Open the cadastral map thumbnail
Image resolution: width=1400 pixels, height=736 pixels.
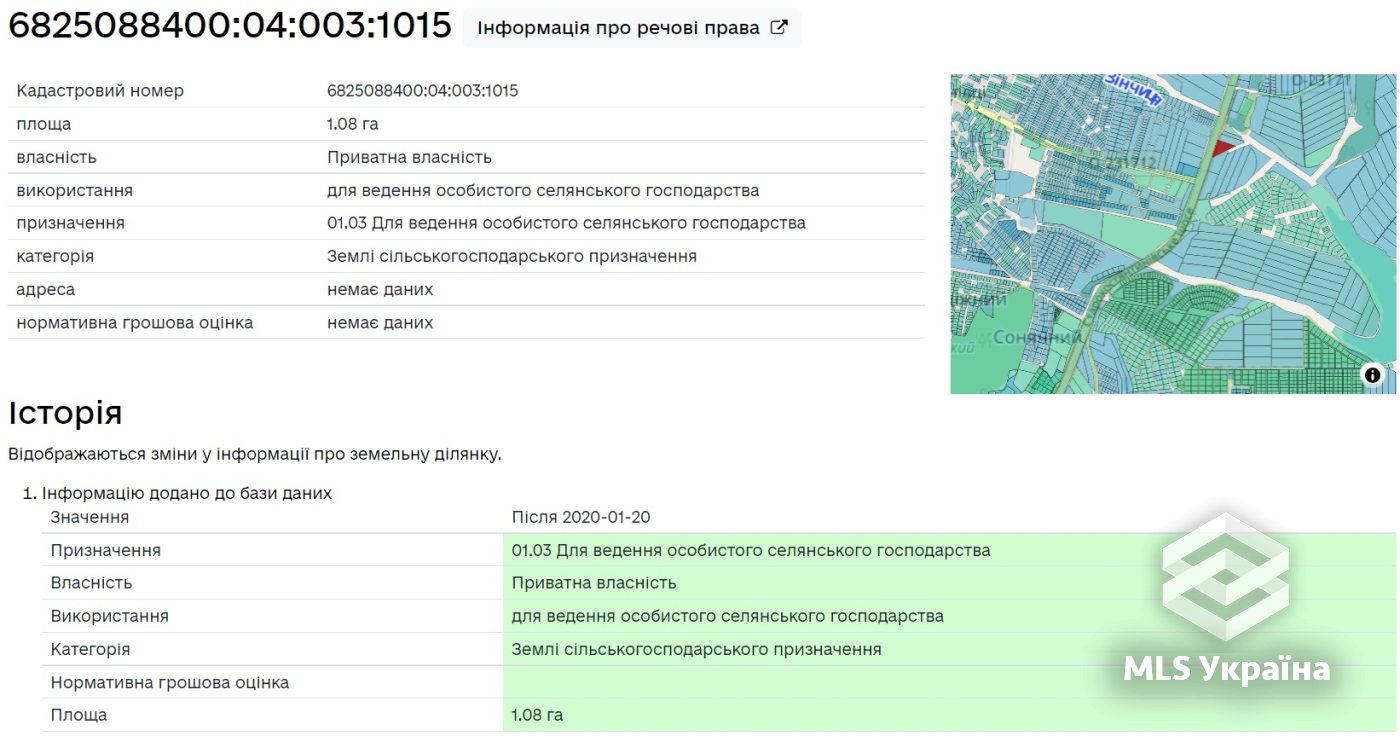pyautogui.click(x=1173, y=234)
